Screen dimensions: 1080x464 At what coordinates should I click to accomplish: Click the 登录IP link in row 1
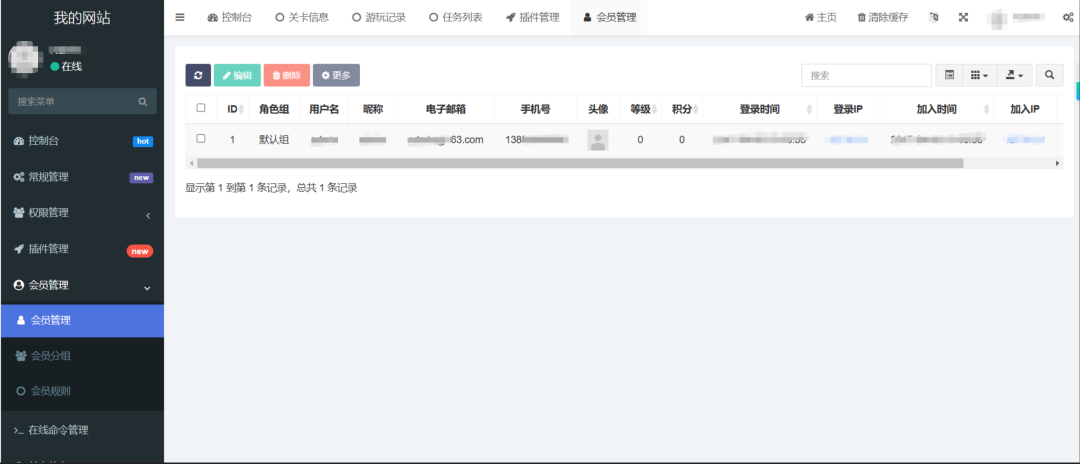[848, 140]
